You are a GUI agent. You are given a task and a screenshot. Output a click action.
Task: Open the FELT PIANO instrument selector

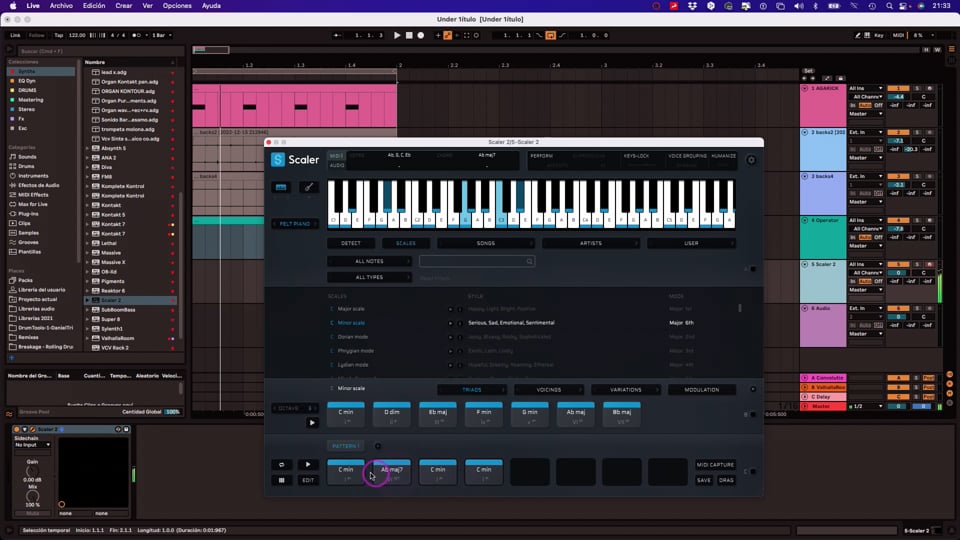pyautogui.click(x=294, y=224)
